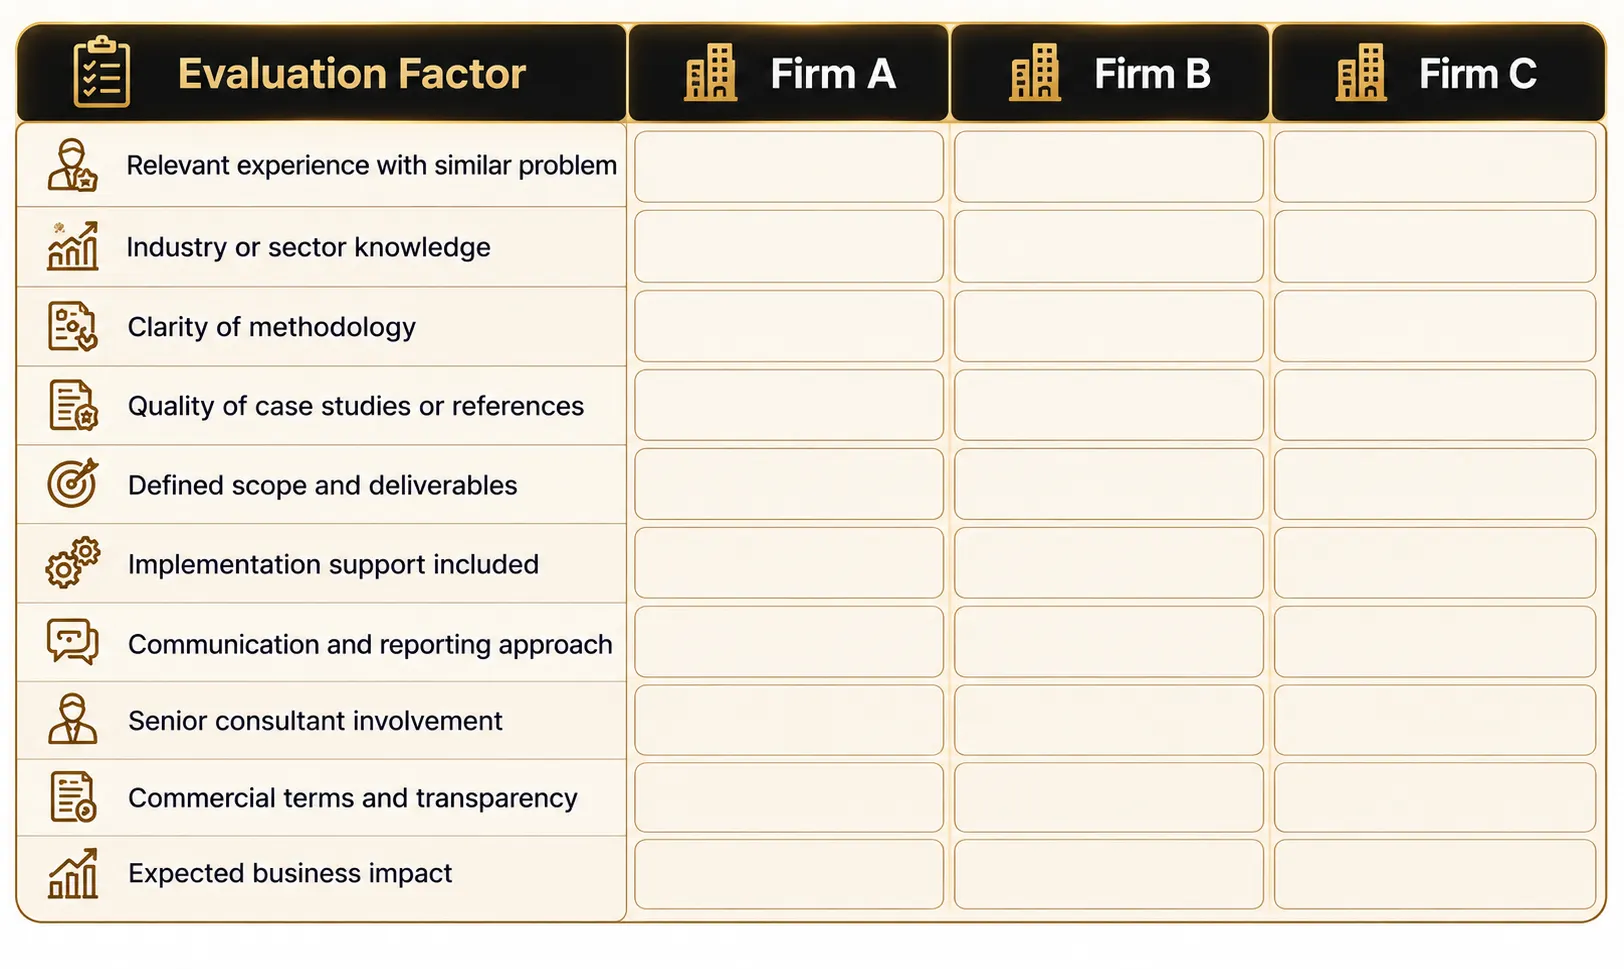Click Firm B cell for clarity of methodology
The image size is (1624, 969).
click(x=1109, y=326)
